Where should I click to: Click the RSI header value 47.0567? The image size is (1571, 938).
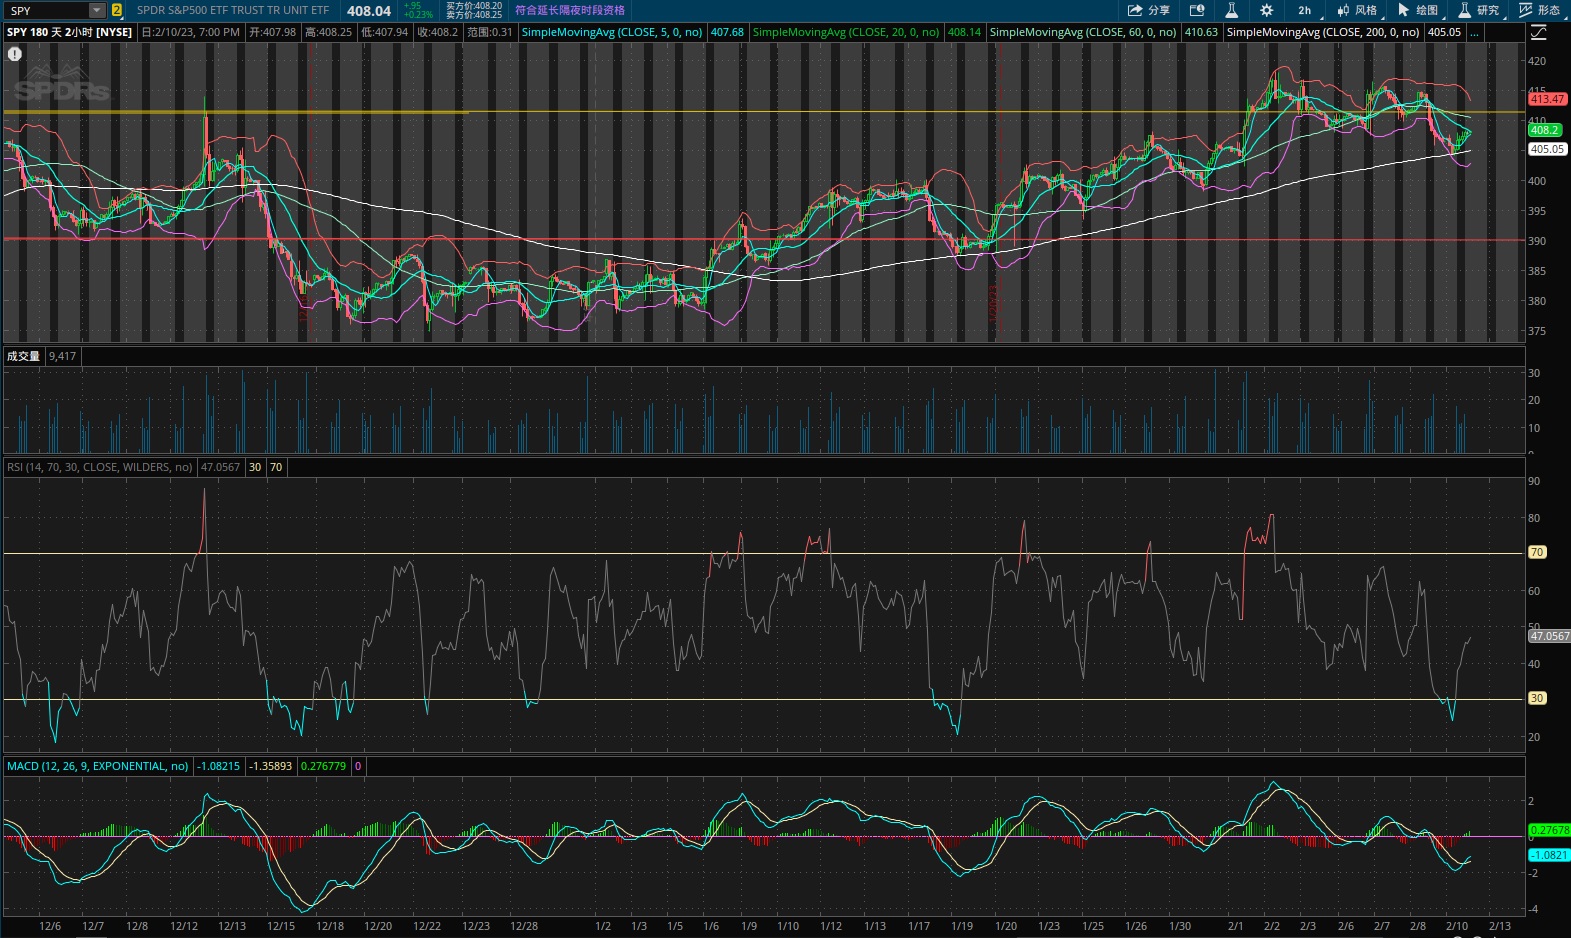[x=220, y=467]
